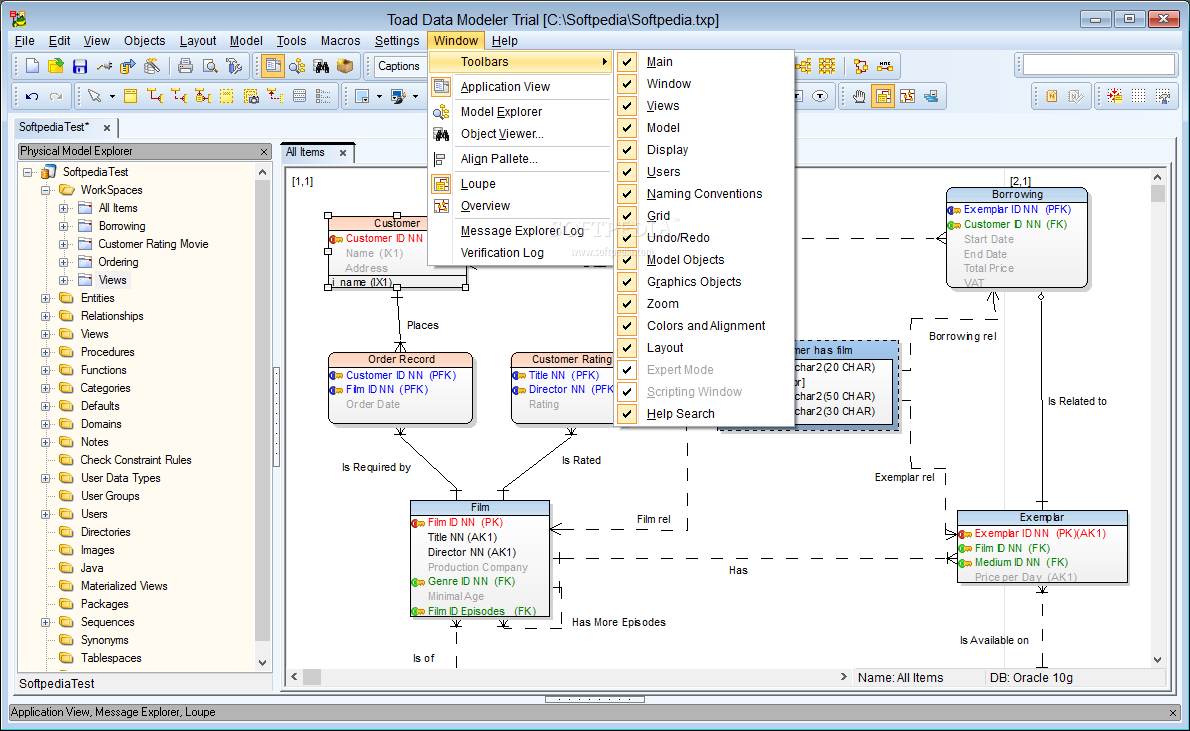Expand the Entities tree node
Screen dimensions: 1190x731
click(x=46, y=298)
